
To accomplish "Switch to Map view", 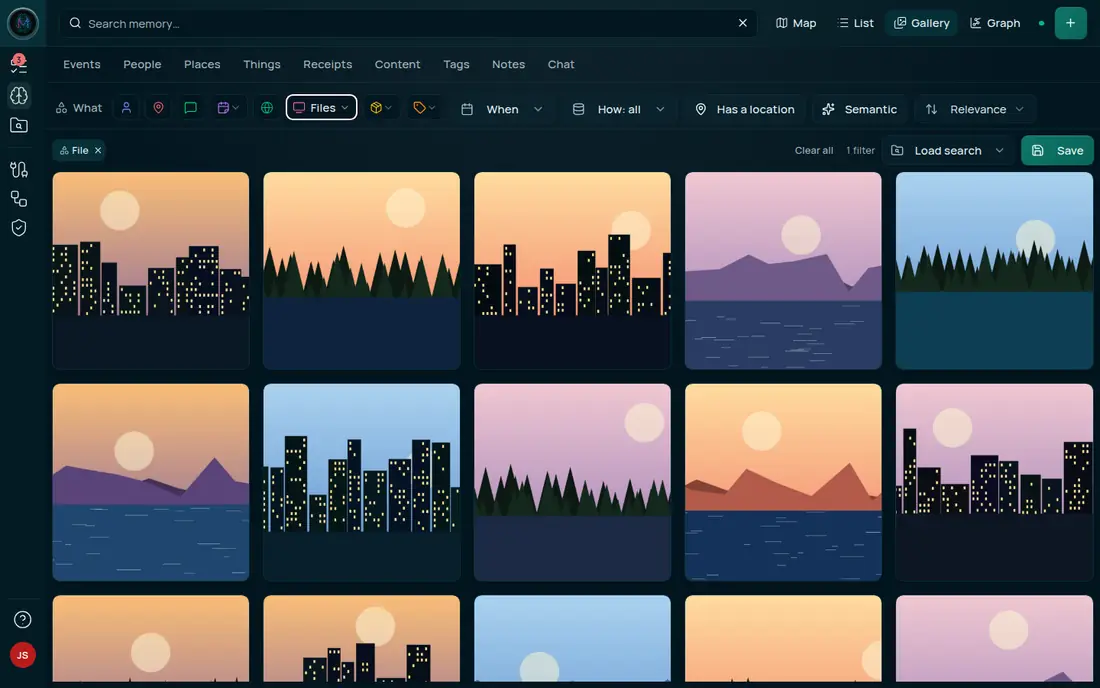I will [x=796, y=23].
